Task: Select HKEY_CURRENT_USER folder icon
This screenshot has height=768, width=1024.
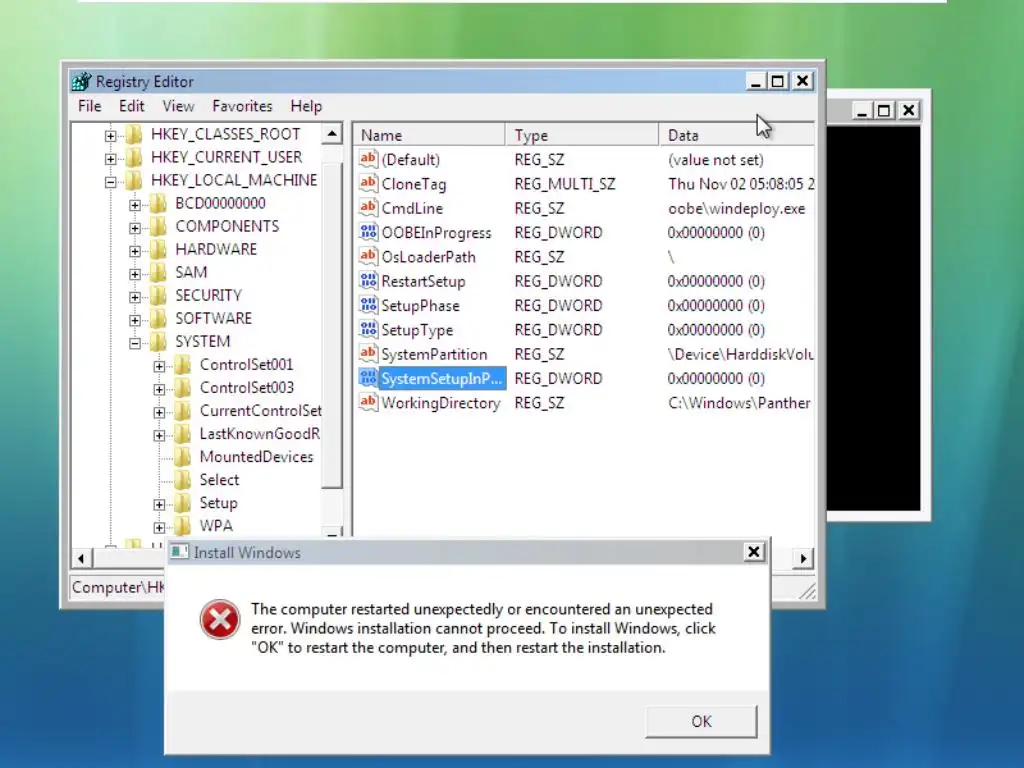Action: tap(133, 157)
